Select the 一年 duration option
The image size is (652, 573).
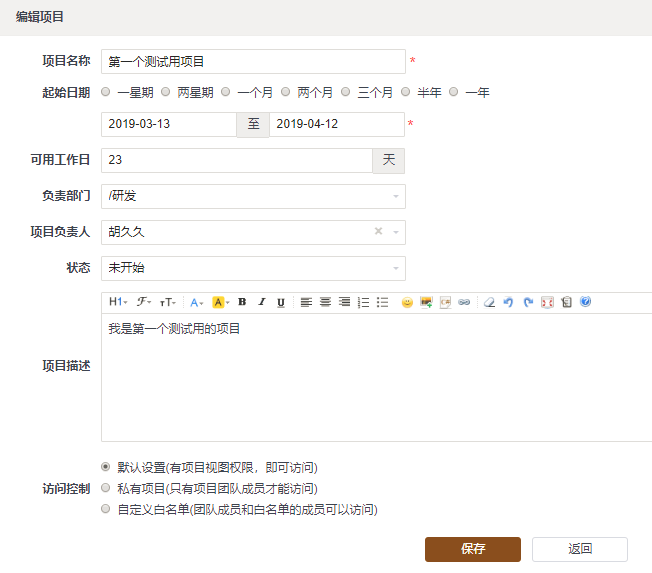453,92
